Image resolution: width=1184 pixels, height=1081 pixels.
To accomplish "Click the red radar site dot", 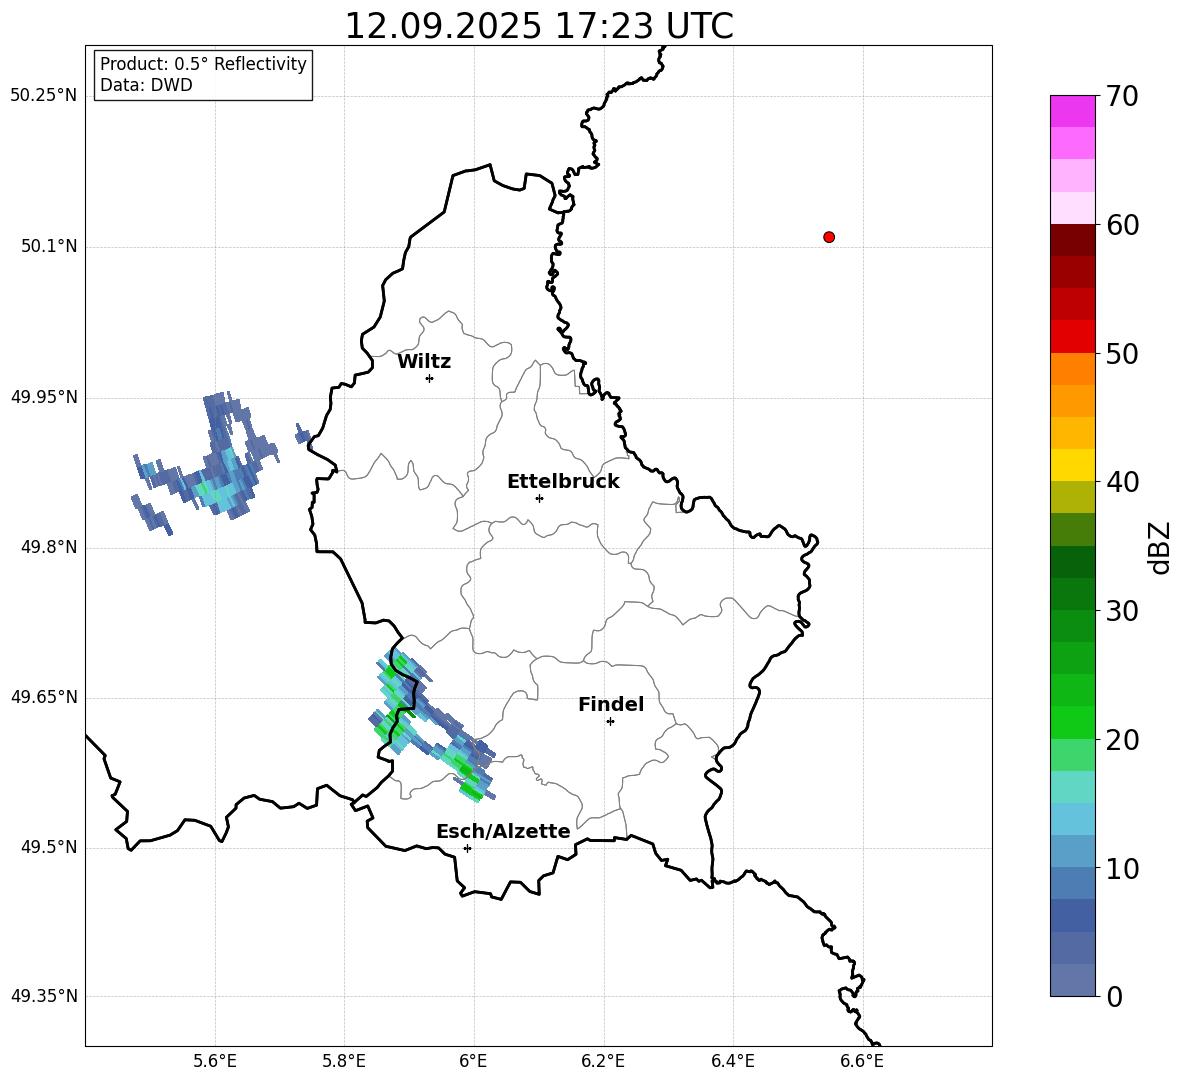I will pyautogui.click(x=829, y=237).
